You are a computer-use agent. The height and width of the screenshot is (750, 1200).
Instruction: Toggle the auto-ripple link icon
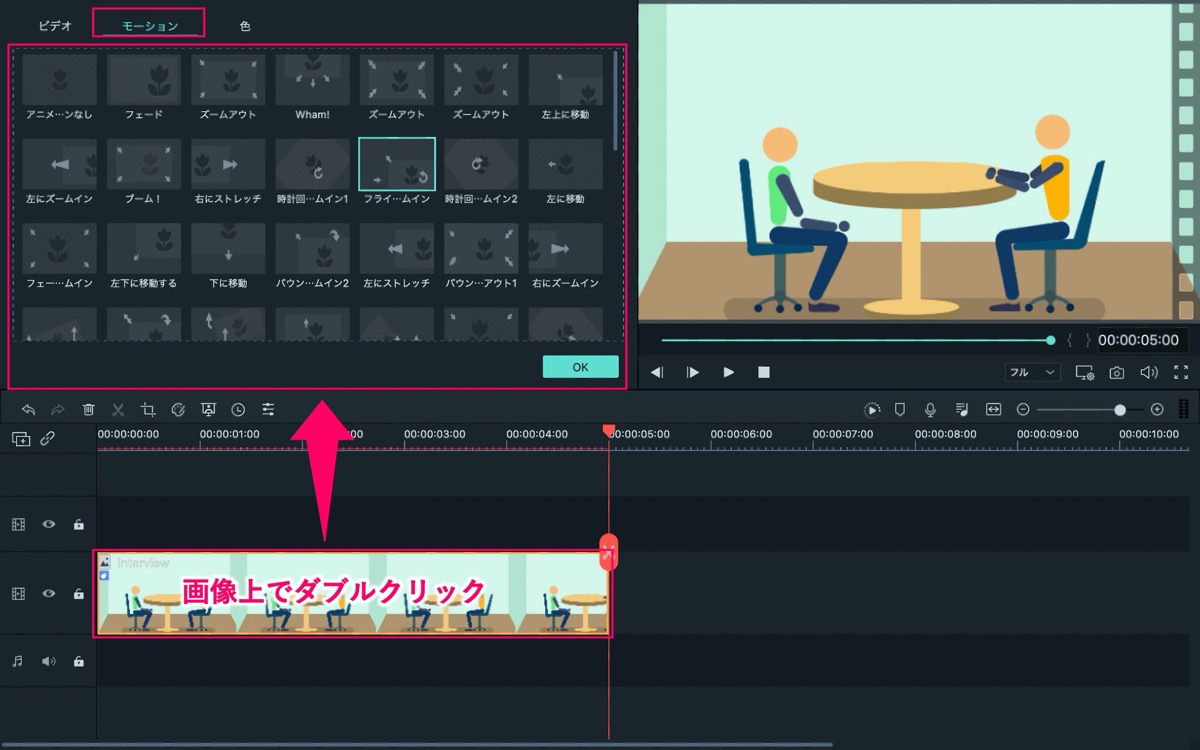[47, 438]
